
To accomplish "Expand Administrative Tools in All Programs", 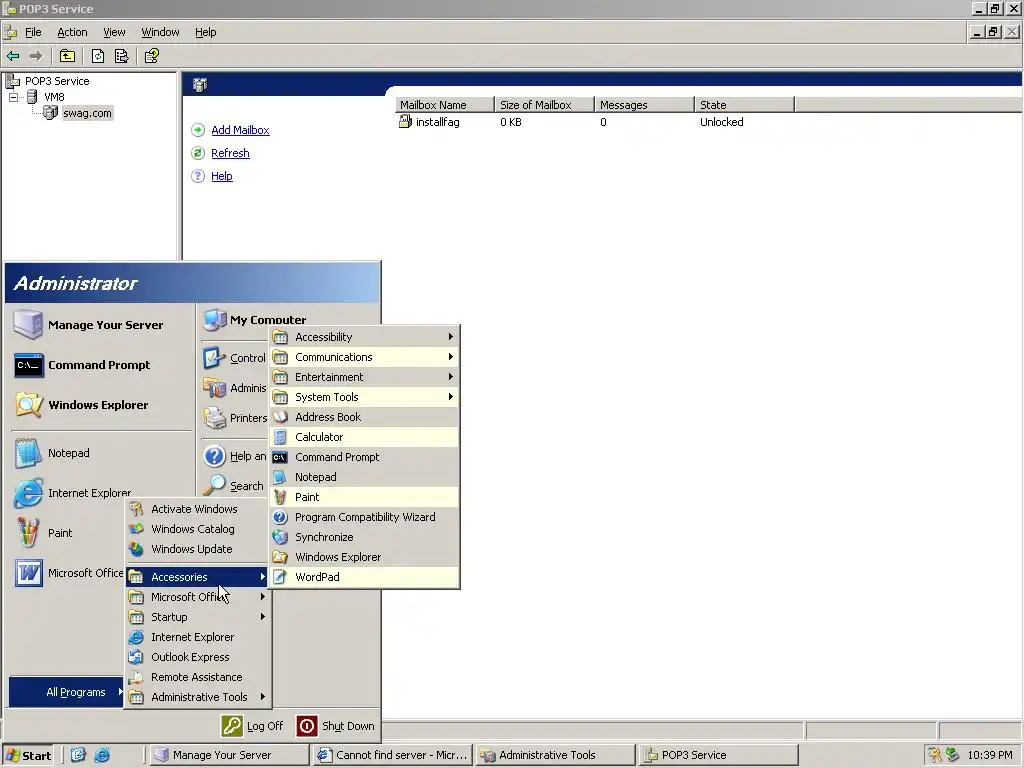I will [x=198, y=697].
